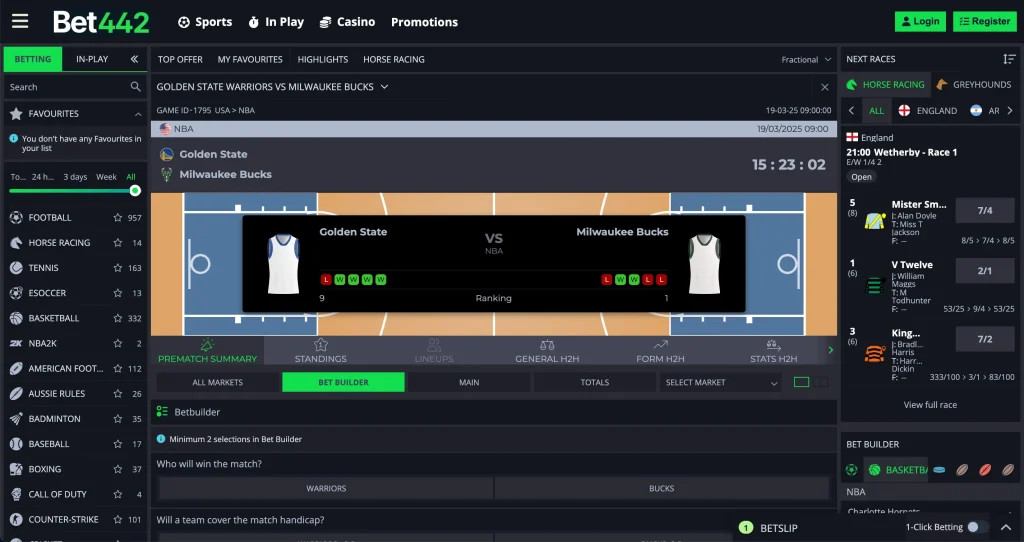The height and width of the screenshot is (542, 1024).
Task: Select football icon in Bet Builder widget
Action: click(x=852, y=470)
